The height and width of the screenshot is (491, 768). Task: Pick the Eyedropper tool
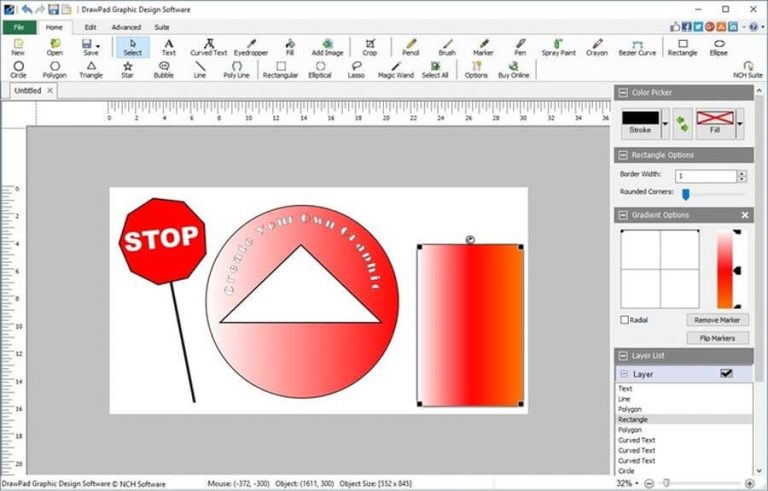[x=251, y=47]
